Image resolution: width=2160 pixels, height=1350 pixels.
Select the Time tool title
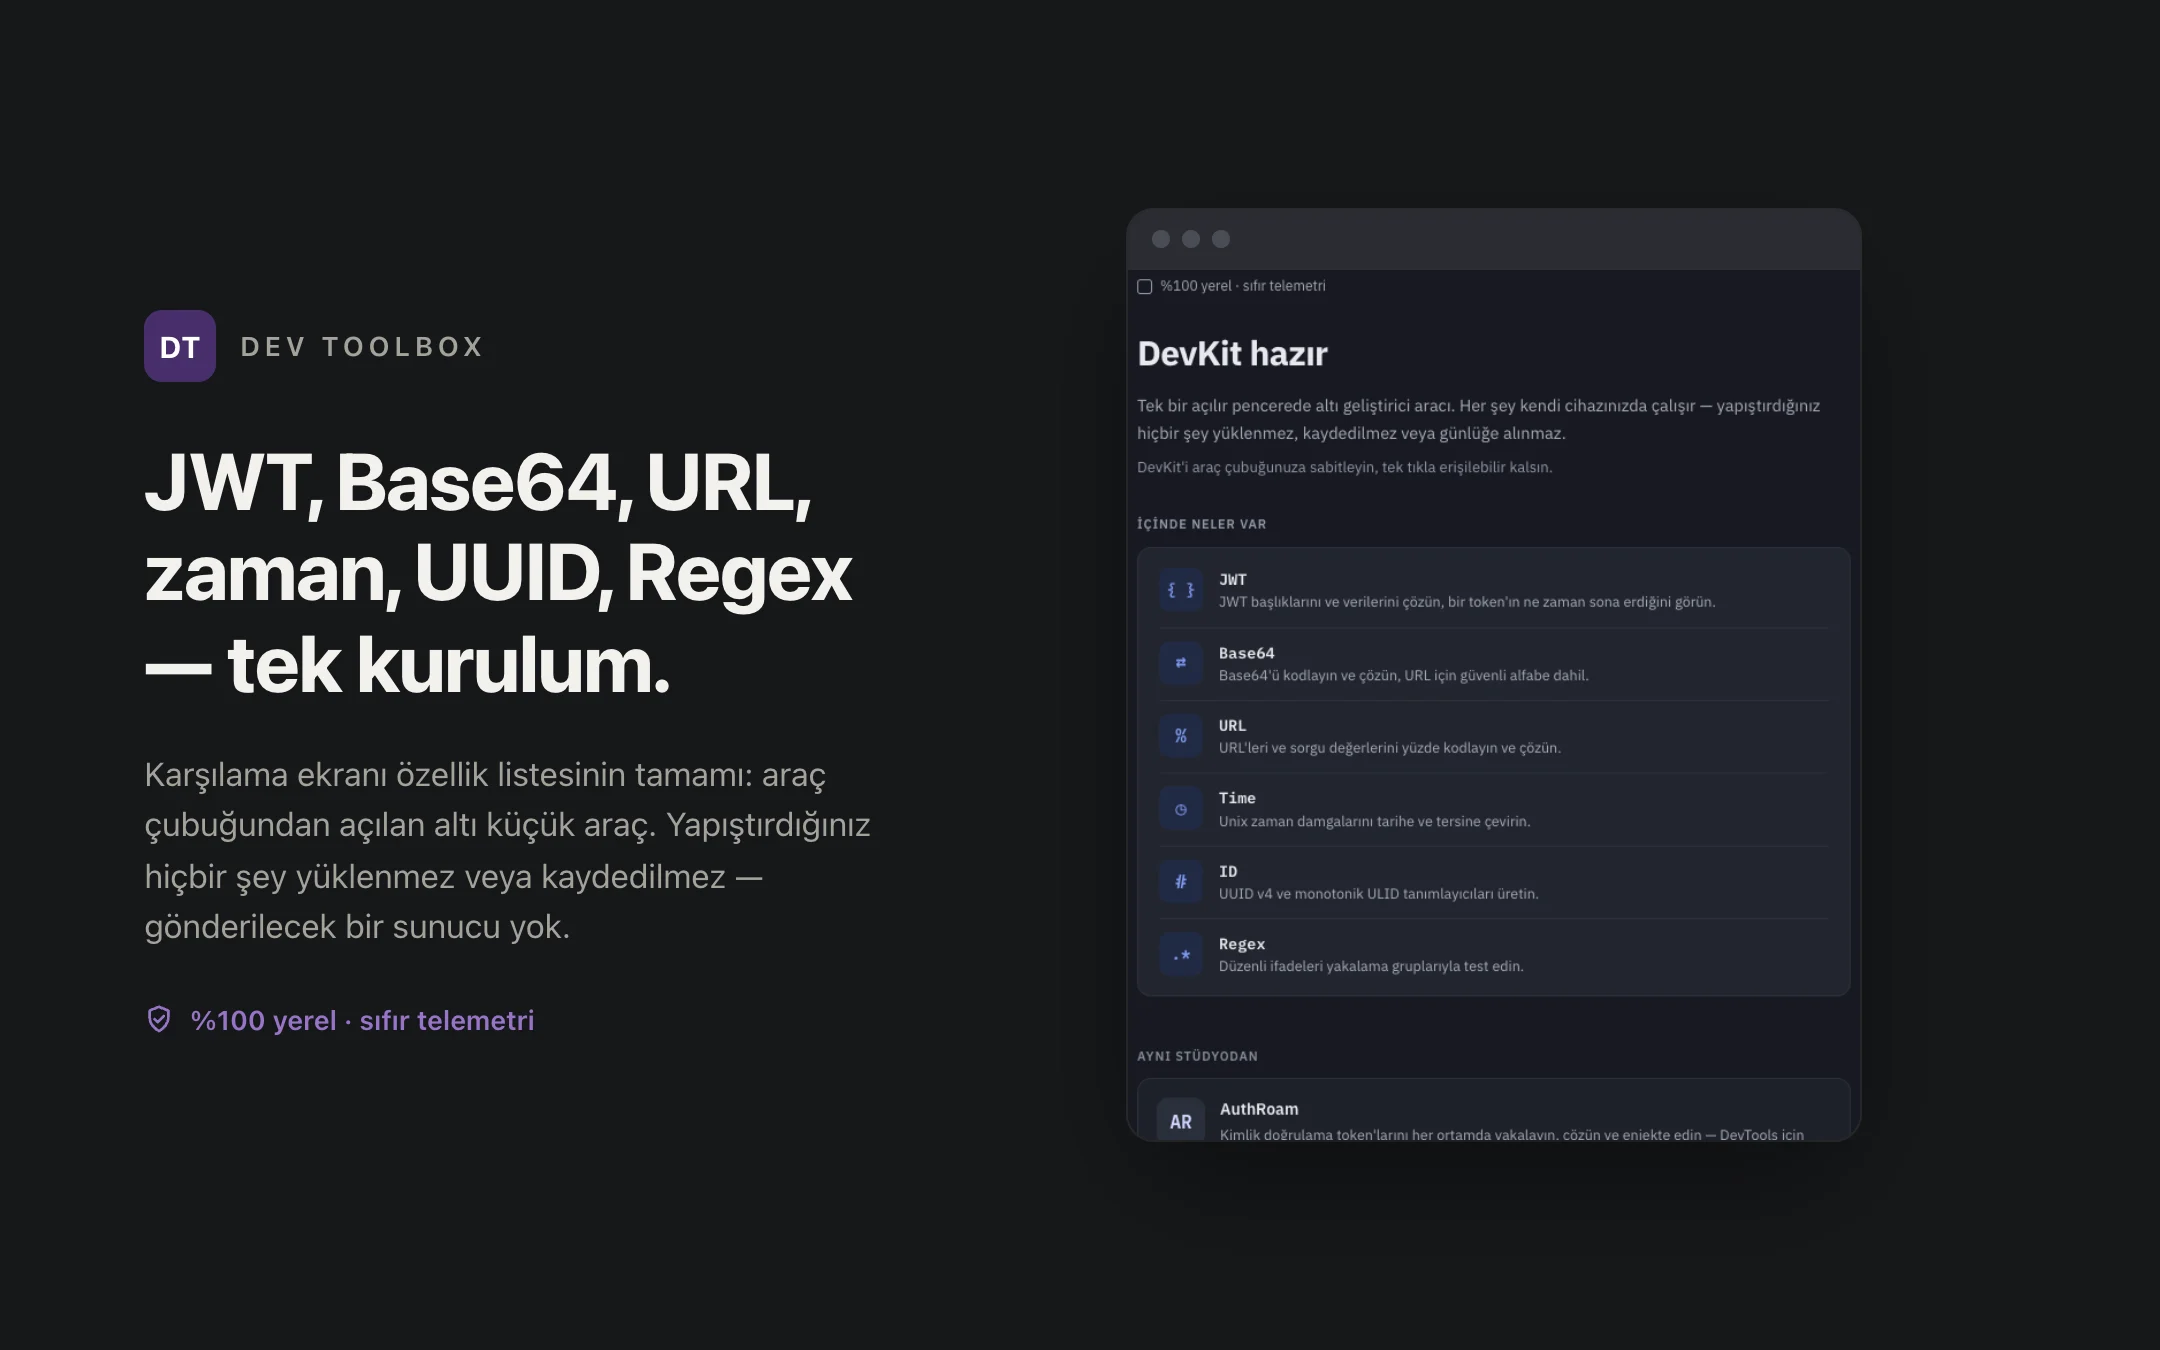[1237, 798]
